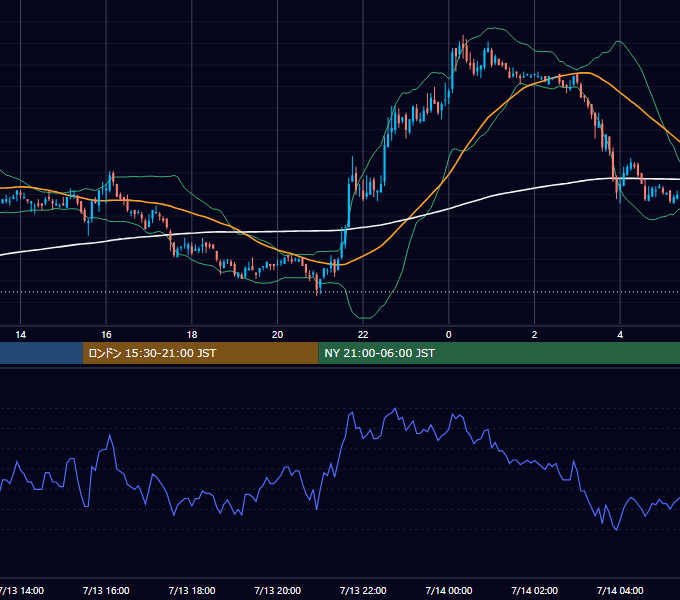Click the 7/13 18:00 date label
Image resolution: width=680 pixels, height=600 pixels.
click(x=192, y=590)
